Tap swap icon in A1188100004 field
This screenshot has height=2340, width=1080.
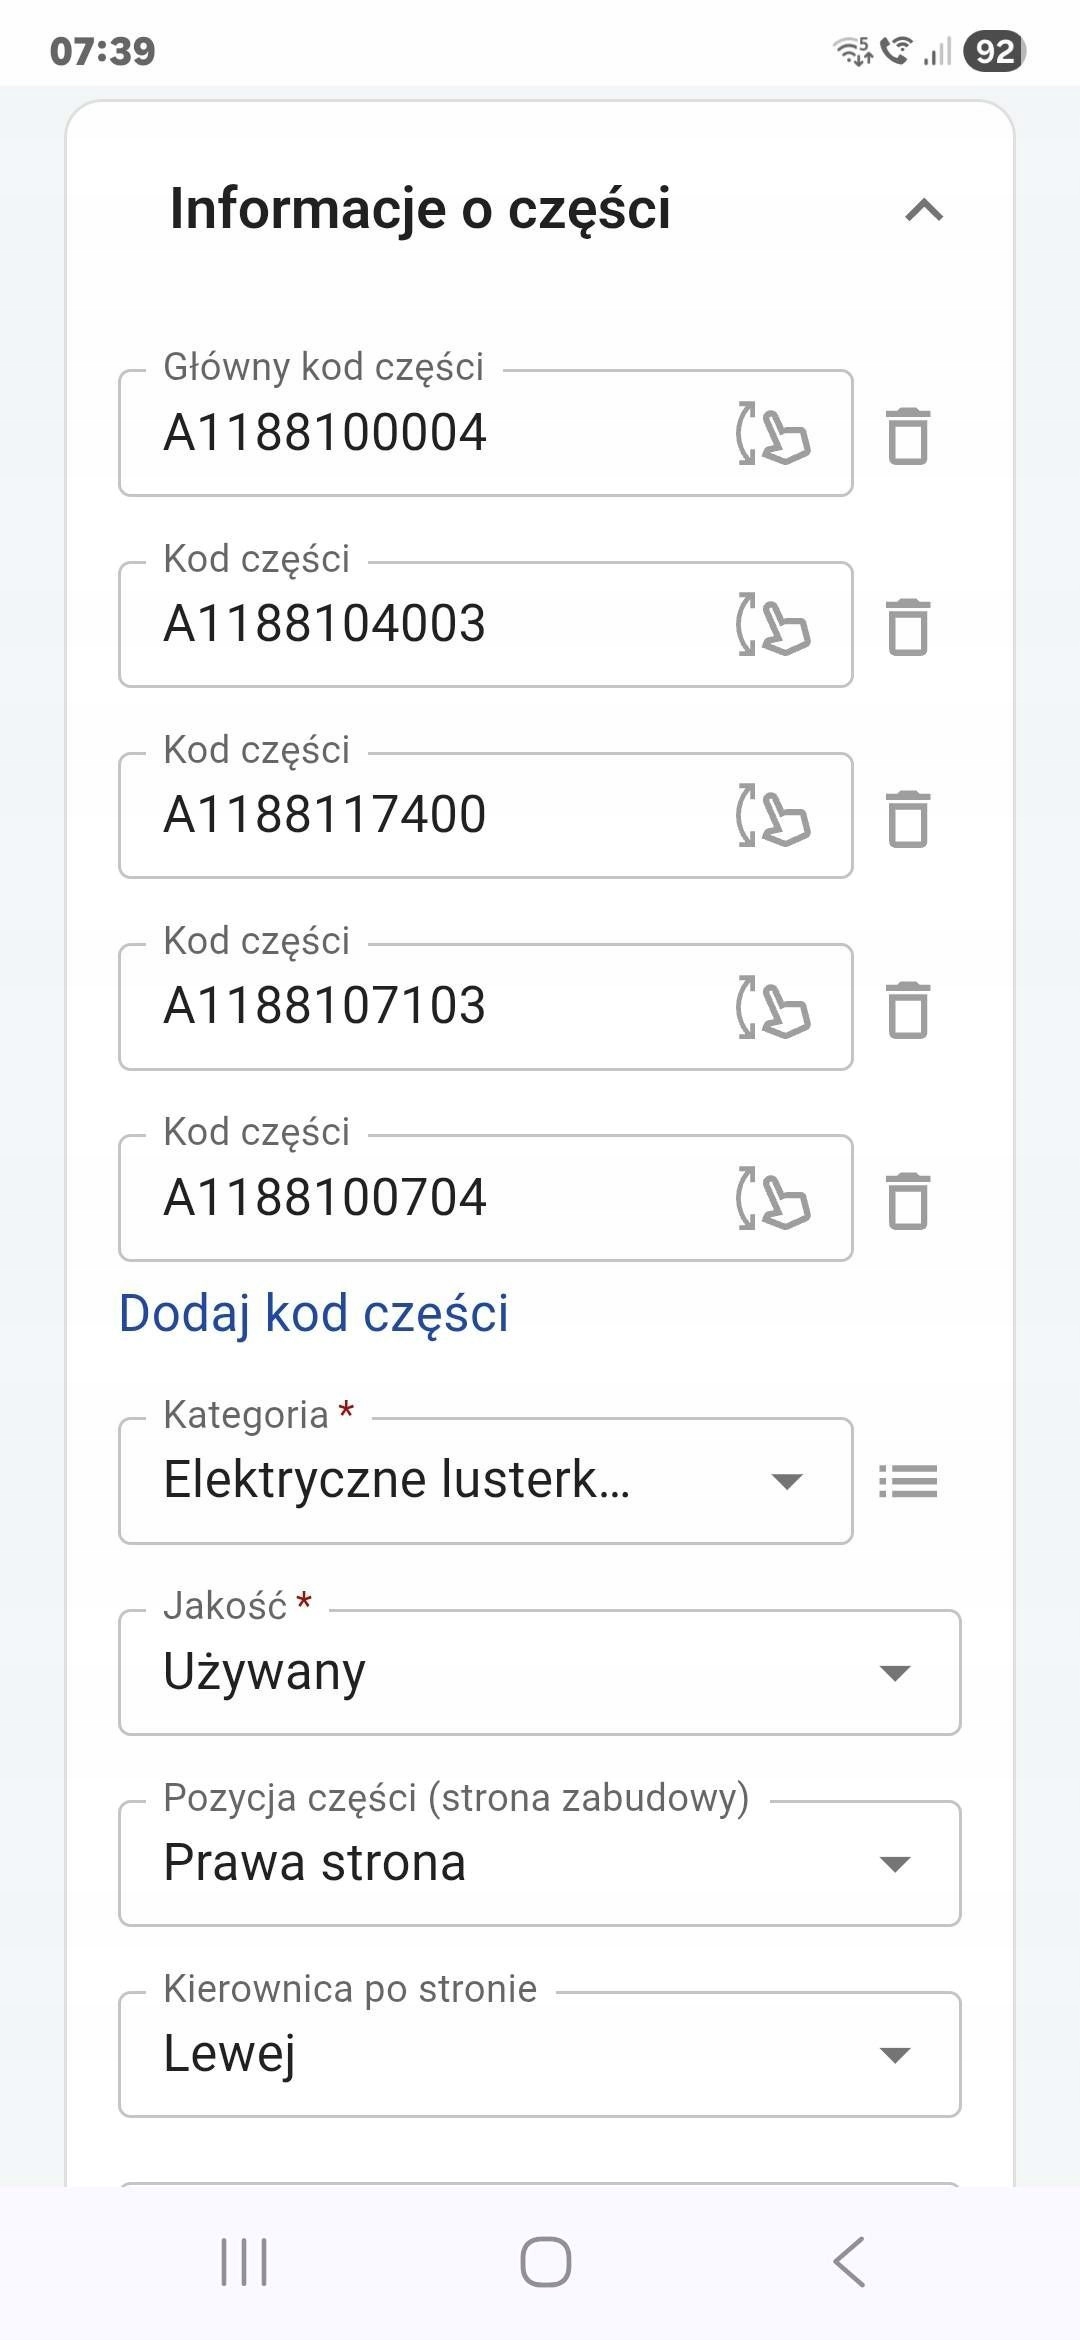pos(772,434)
